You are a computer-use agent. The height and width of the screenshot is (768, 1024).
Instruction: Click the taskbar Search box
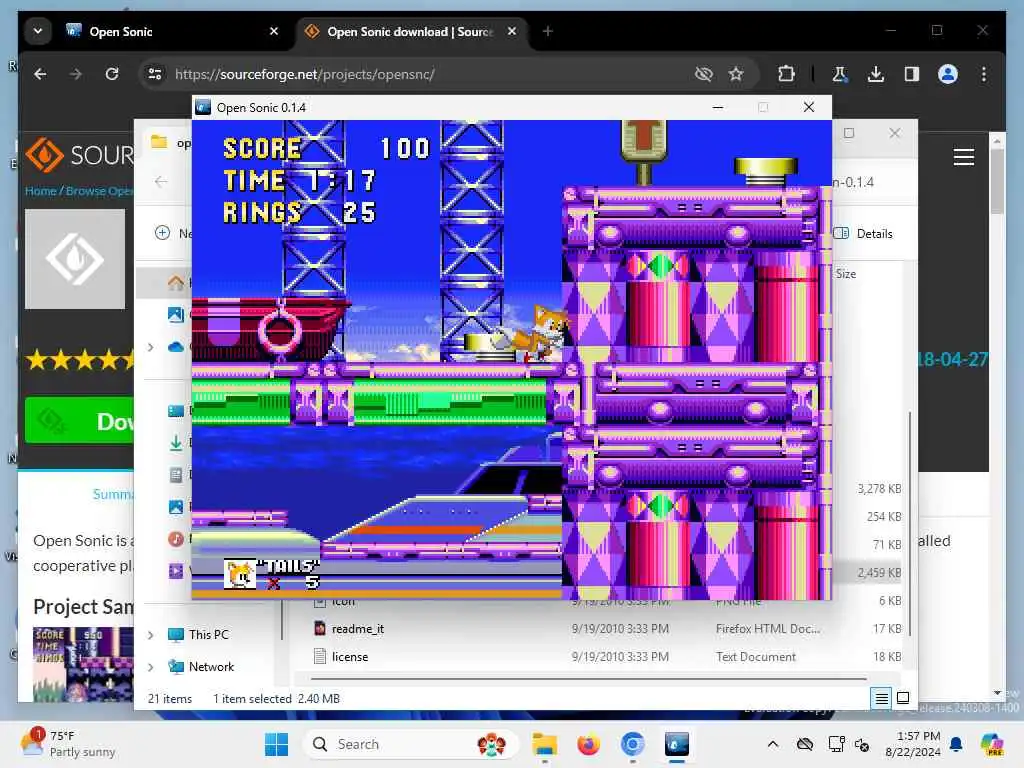[411, 744]
